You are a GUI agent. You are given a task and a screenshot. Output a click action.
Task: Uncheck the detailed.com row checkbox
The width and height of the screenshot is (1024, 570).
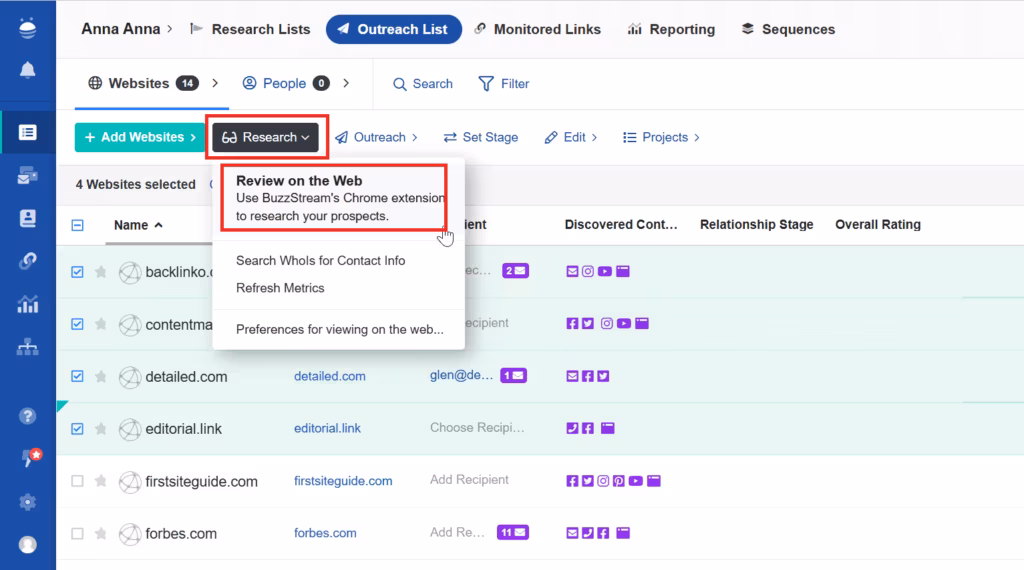77,376
